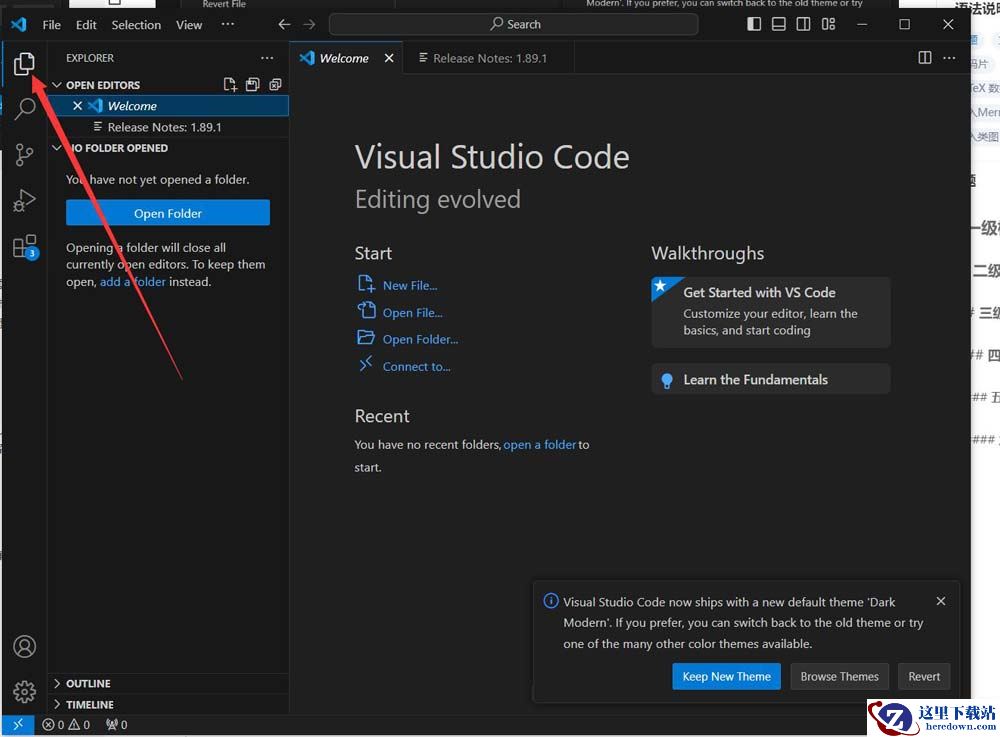This screenshot has height=737, width=1000.
Task: Click New Untitled File icon in Open Editors
Action: point(230,85)
